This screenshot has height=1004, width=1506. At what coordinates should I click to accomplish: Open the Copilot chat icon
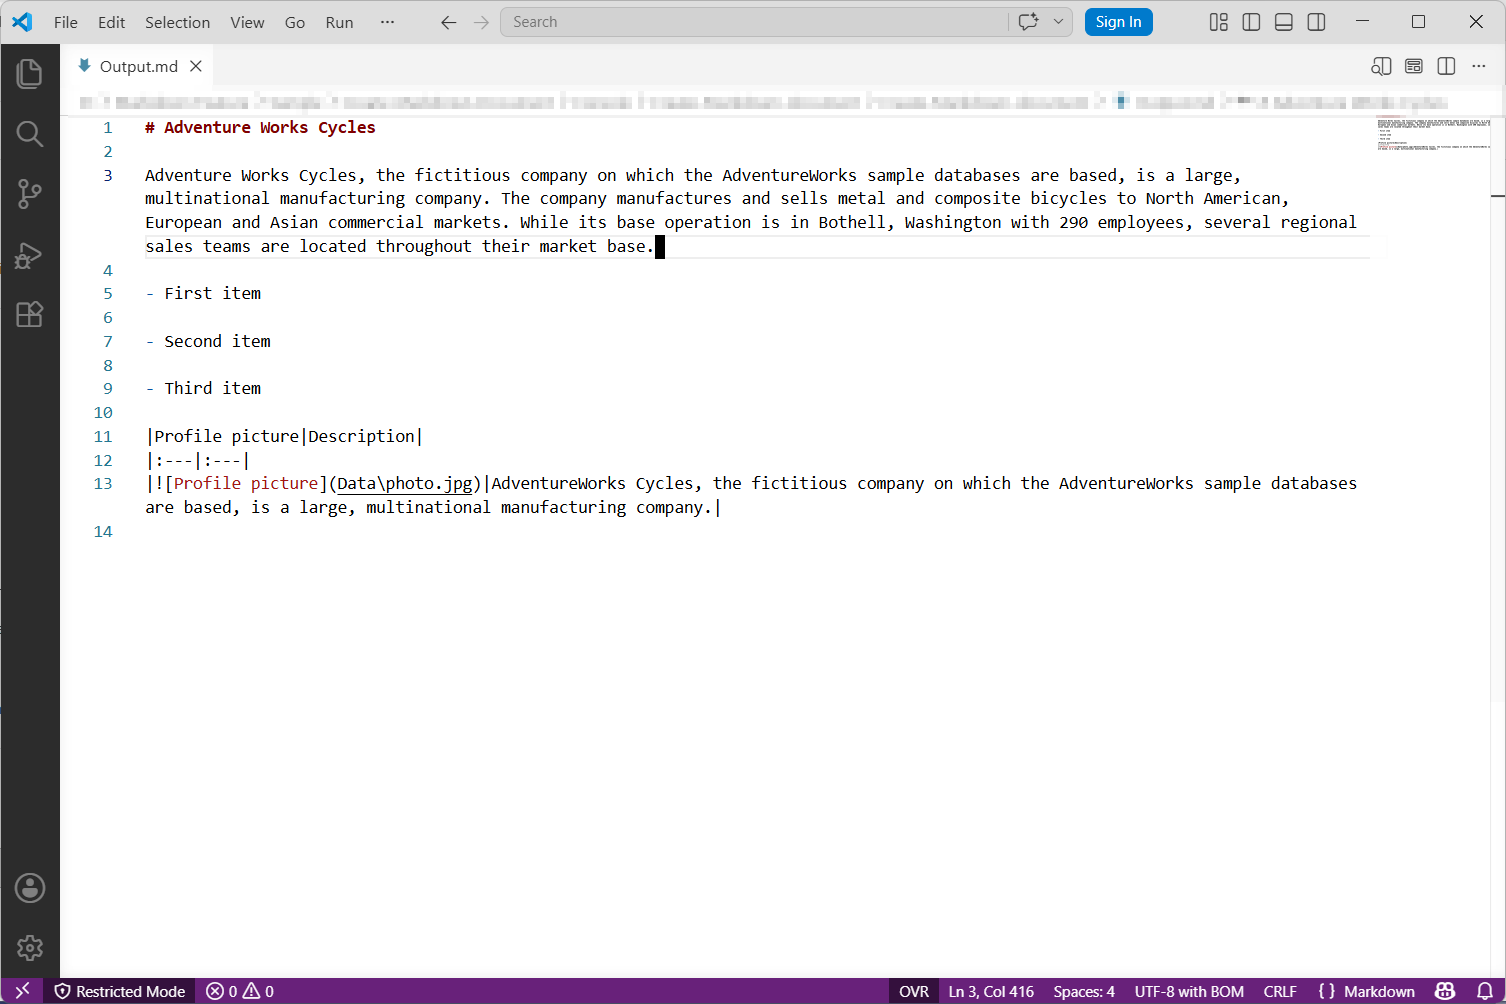pos(1028,22)
